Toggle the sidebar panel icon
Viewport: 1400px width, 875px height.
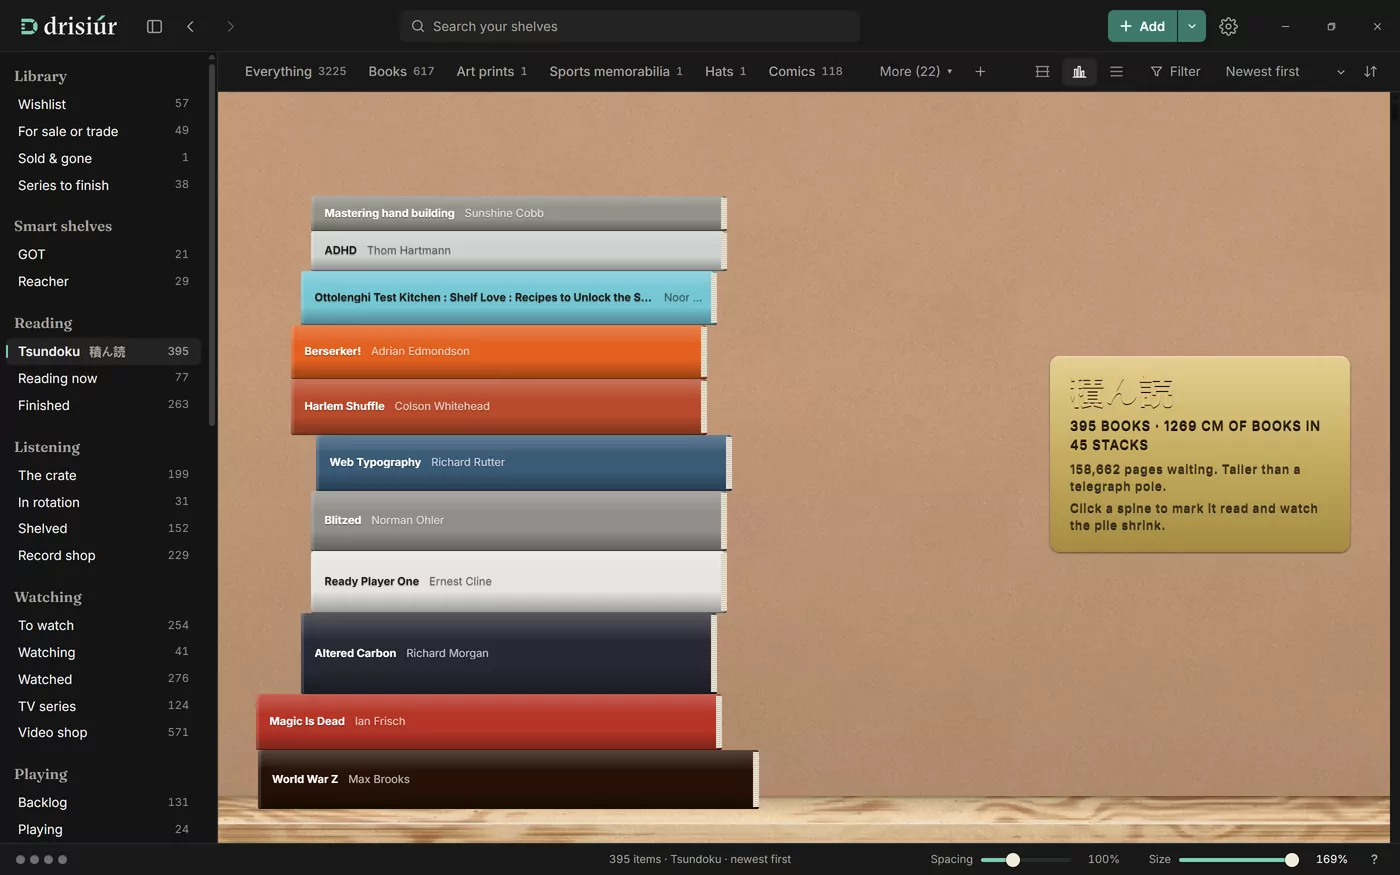[x=154, y=27]
